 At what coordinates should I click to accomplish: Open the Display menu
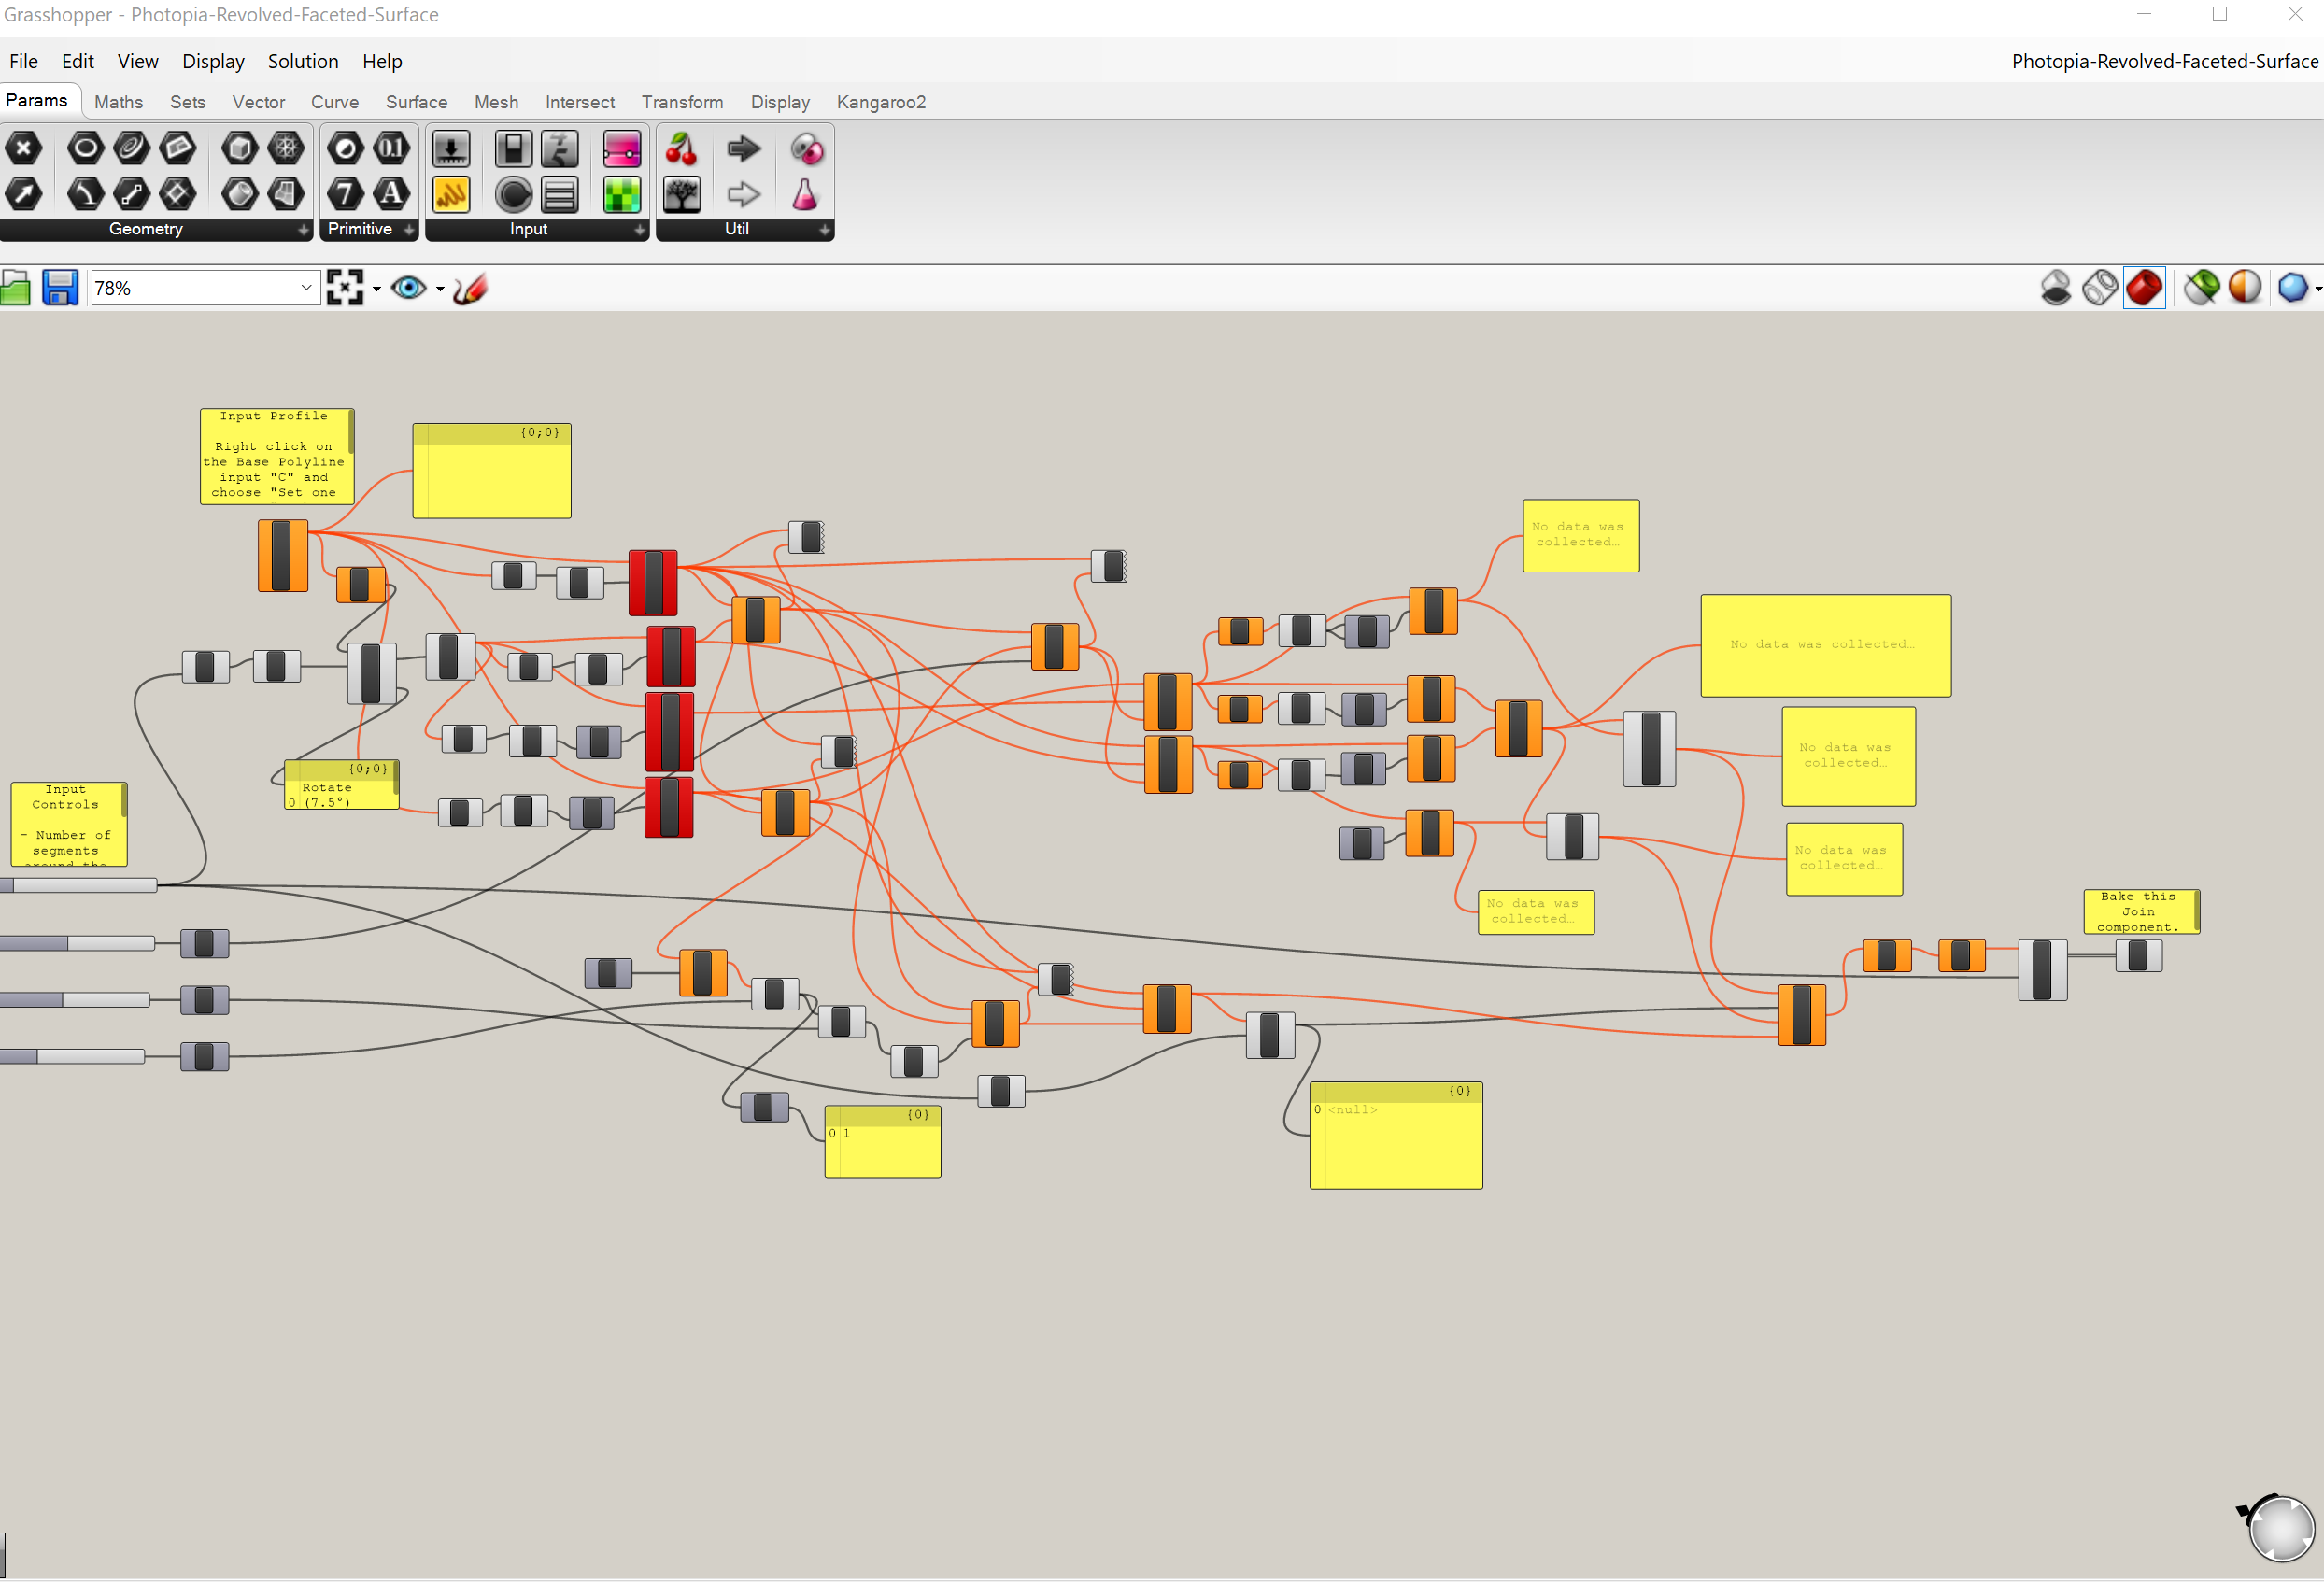213,61
